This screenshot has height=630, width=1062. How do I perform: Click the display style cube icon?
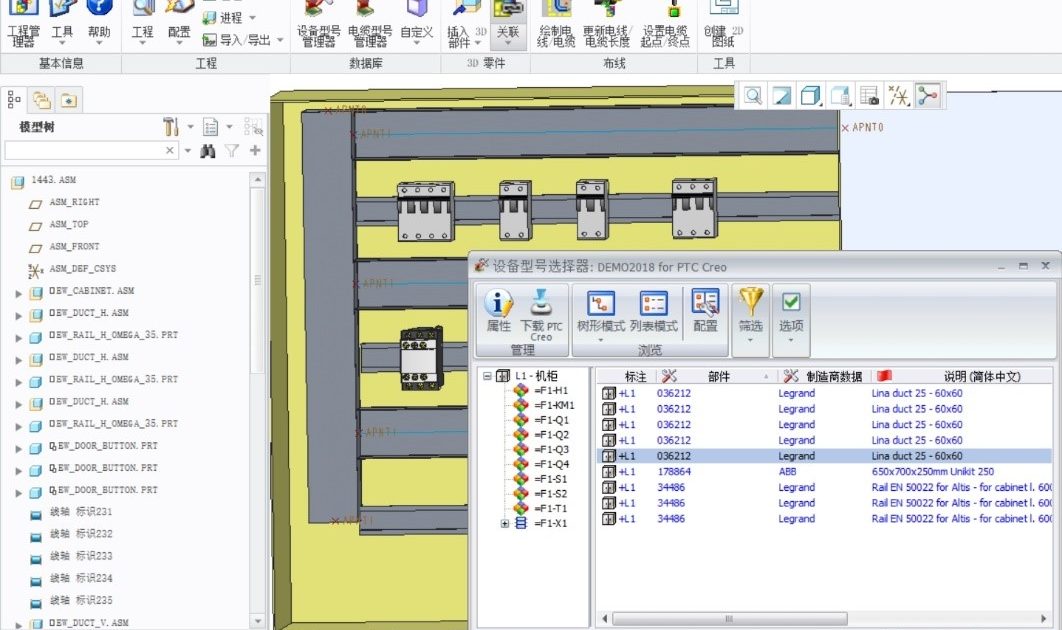[x=811, y=96]
